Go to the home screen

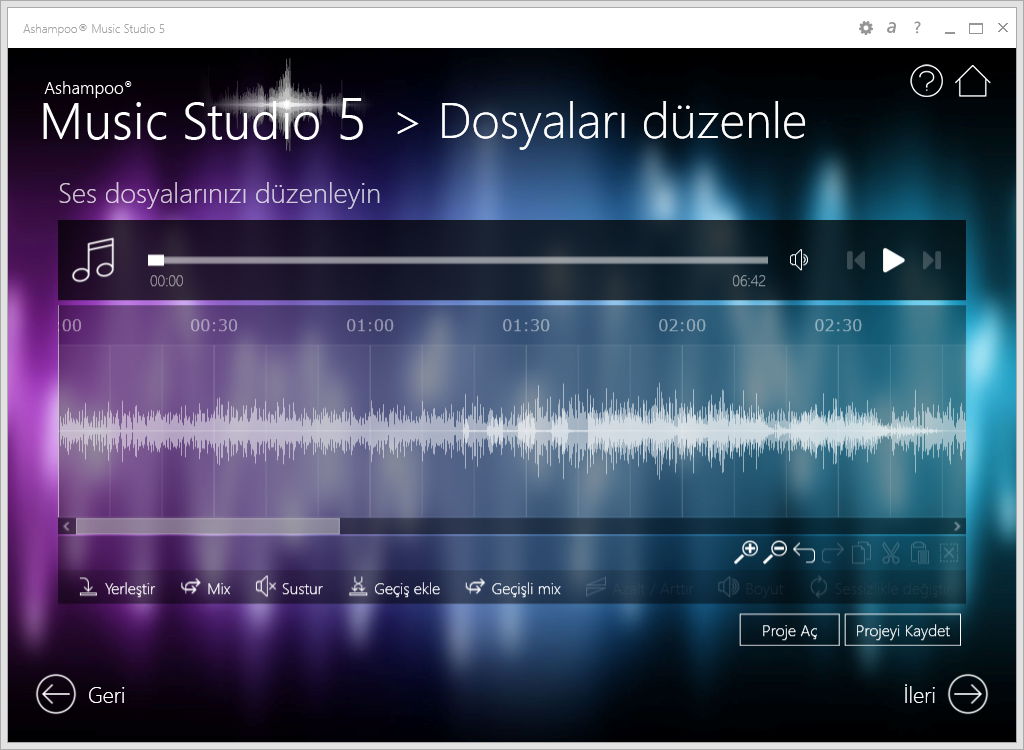coord(973,81)
